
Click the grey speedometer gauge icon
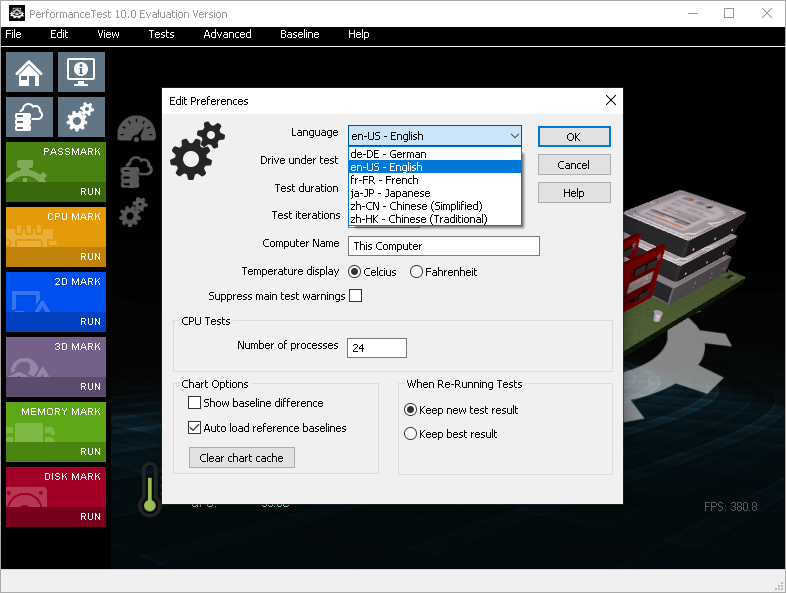point(136,129)
